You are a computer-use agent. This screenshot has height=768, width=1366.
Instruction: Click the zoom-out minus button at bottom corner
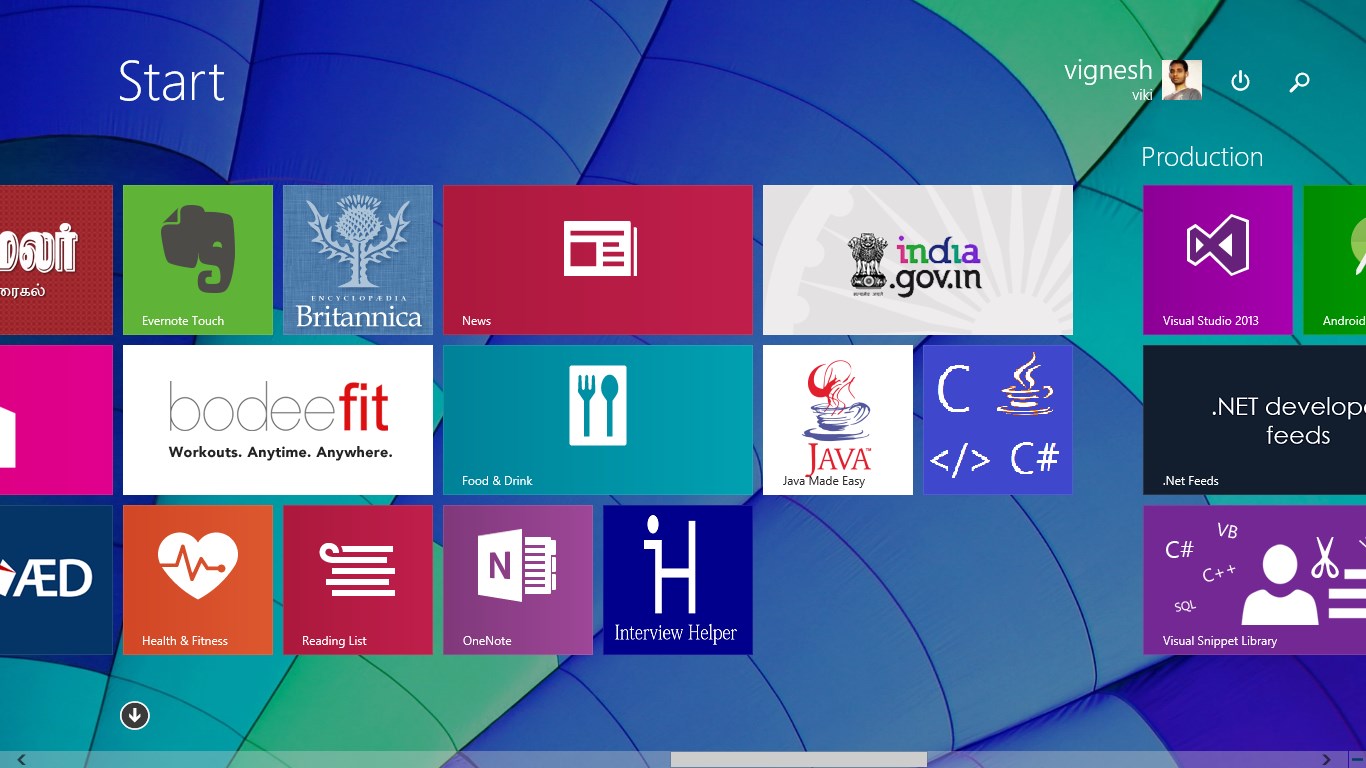point(1356,760)
